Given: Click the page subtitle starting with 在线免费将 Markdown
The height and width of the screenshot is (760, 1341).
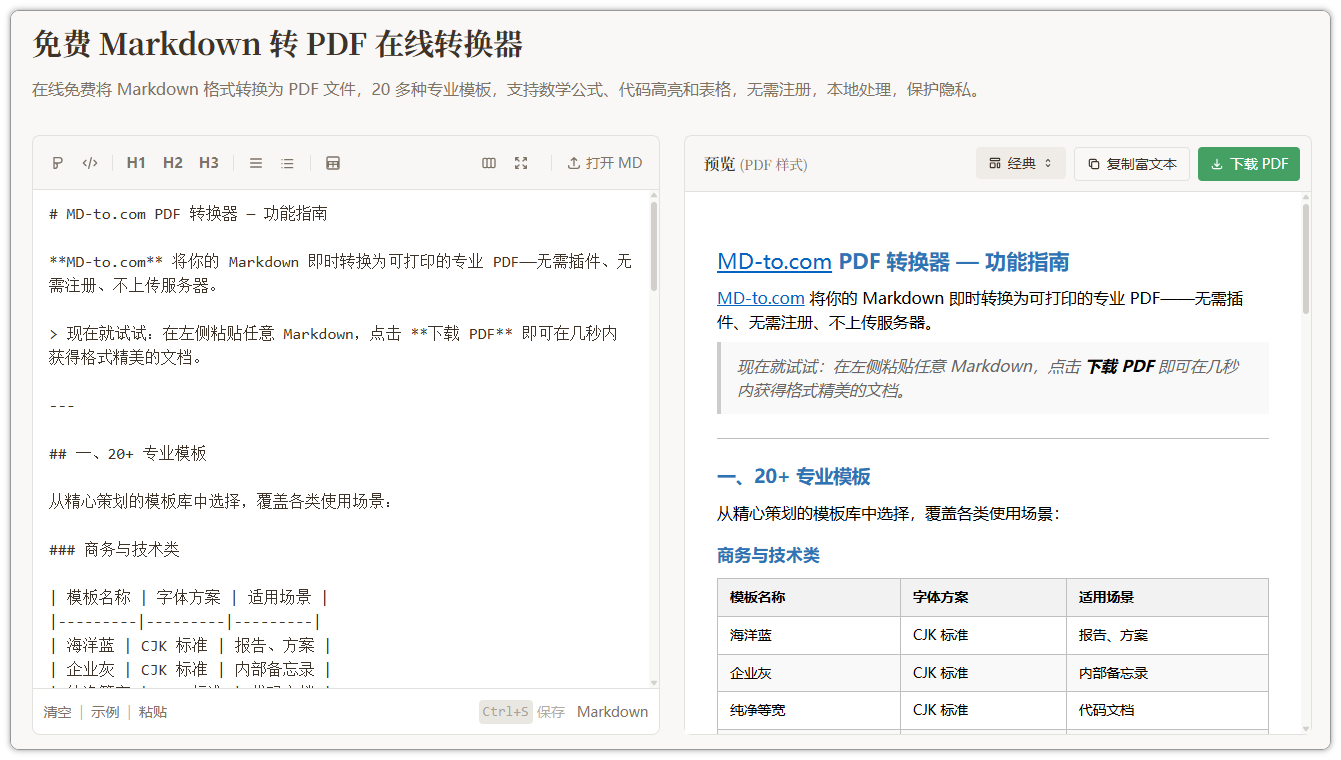Looking at the screenshot, I should (x=508, y=90).
